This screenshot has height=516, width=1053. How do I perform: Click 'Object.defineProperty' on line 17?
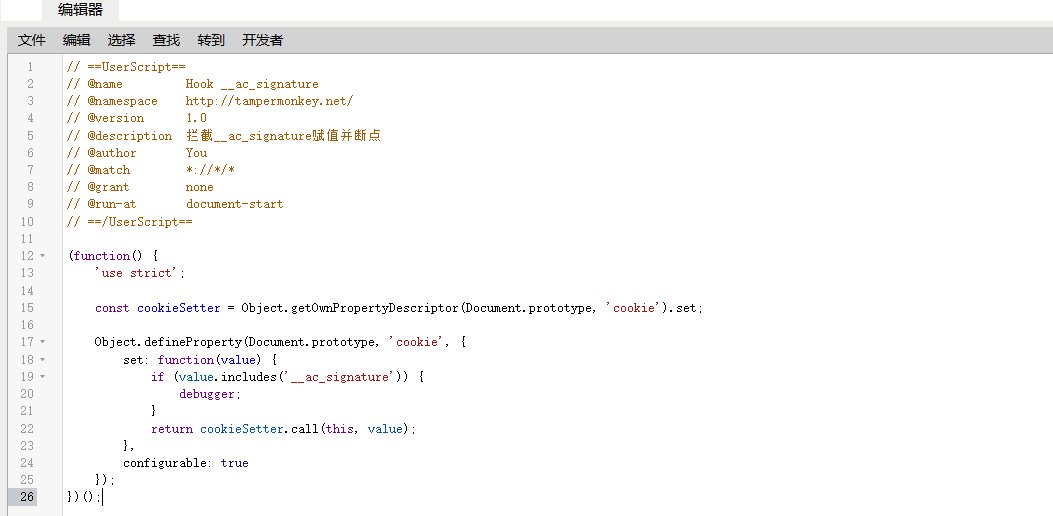[x=168, y=342]
